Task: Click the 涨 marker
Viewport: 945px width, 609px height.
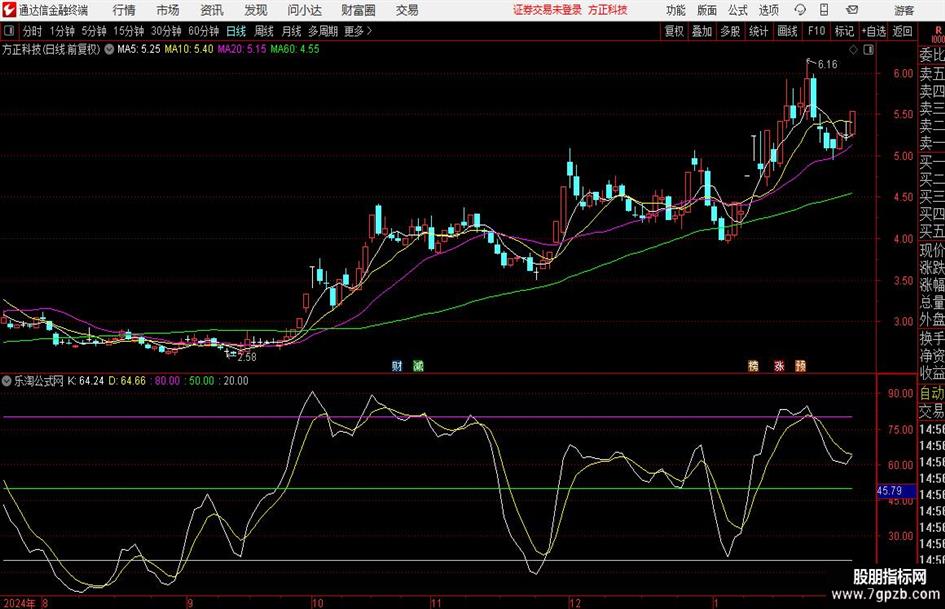Action: (x=779, y=366)
